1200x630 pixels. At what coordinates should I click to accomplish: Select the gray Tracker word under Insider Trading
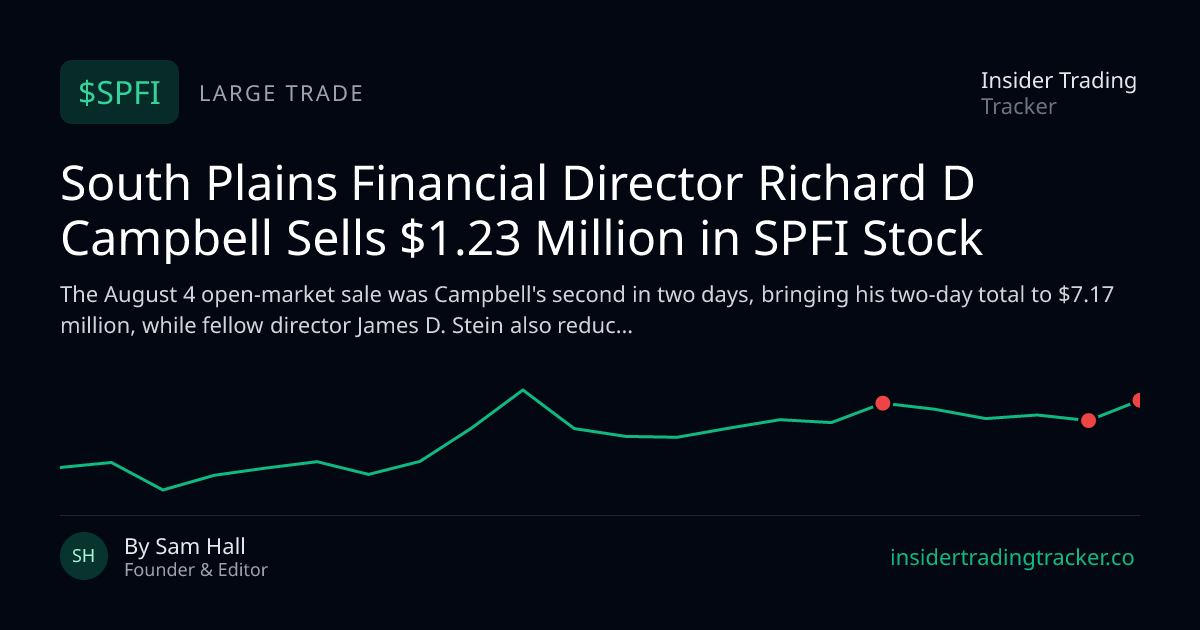click(1019, 106)
